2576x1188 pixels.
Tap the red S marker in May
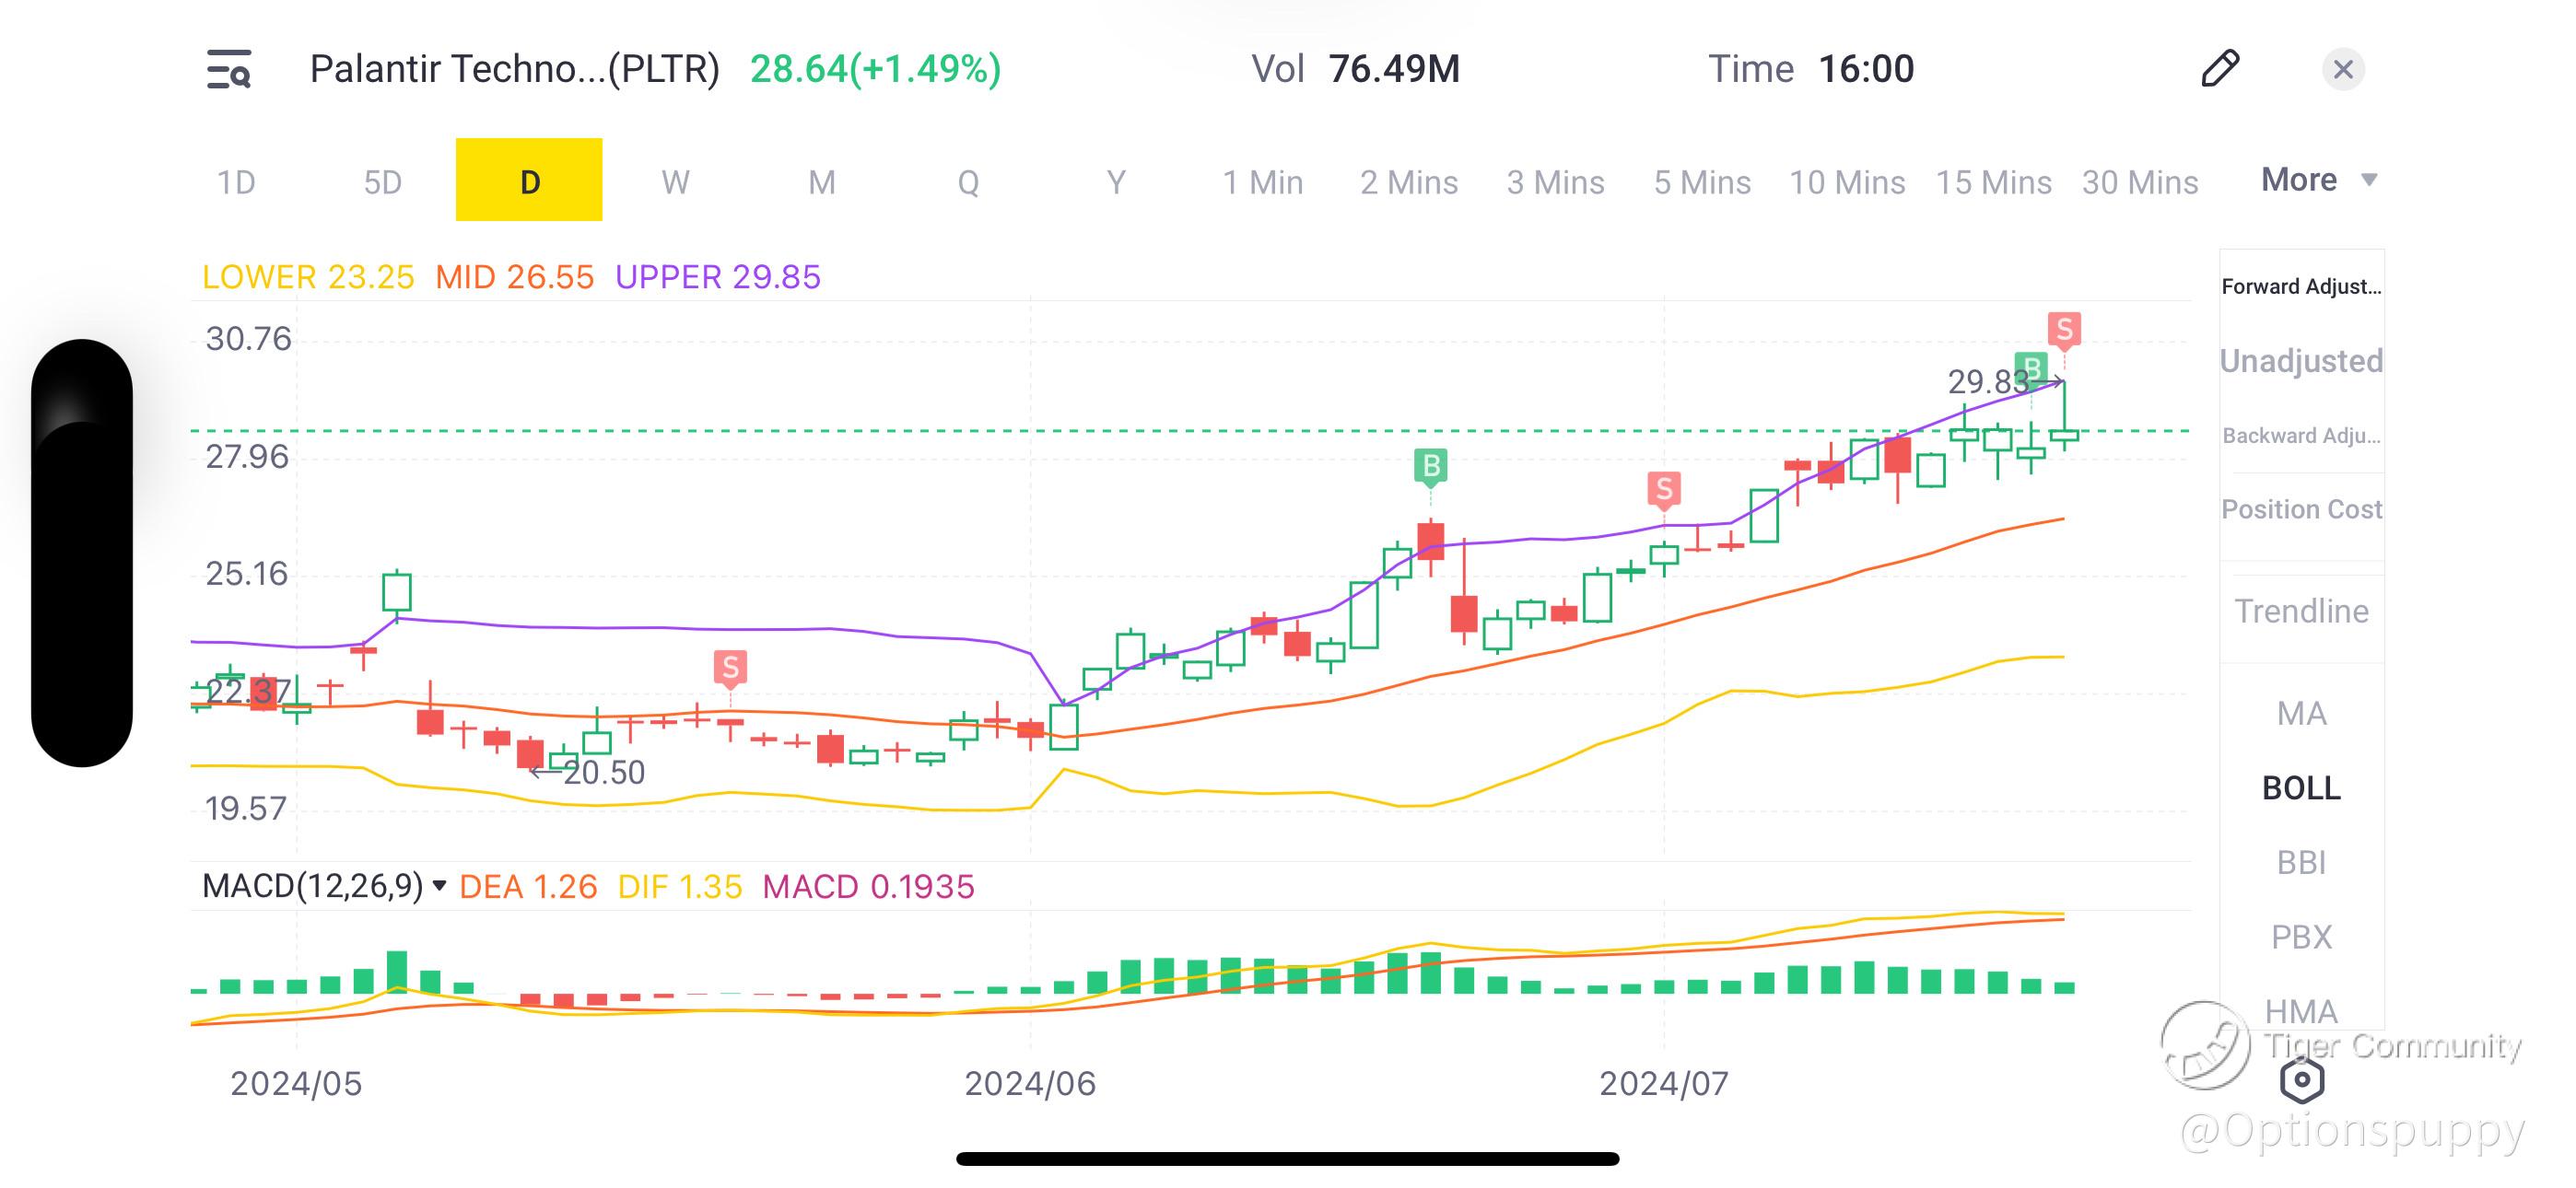730,667
